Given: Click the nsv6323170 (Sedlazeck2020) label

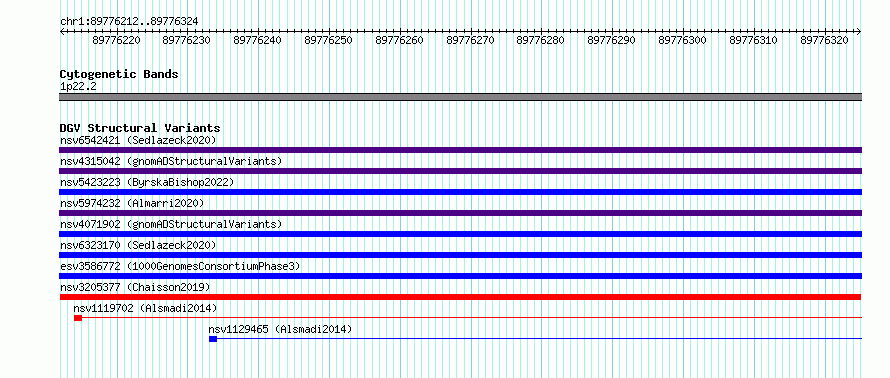Looking at the screenshot, I should click(x=138, y=245).
